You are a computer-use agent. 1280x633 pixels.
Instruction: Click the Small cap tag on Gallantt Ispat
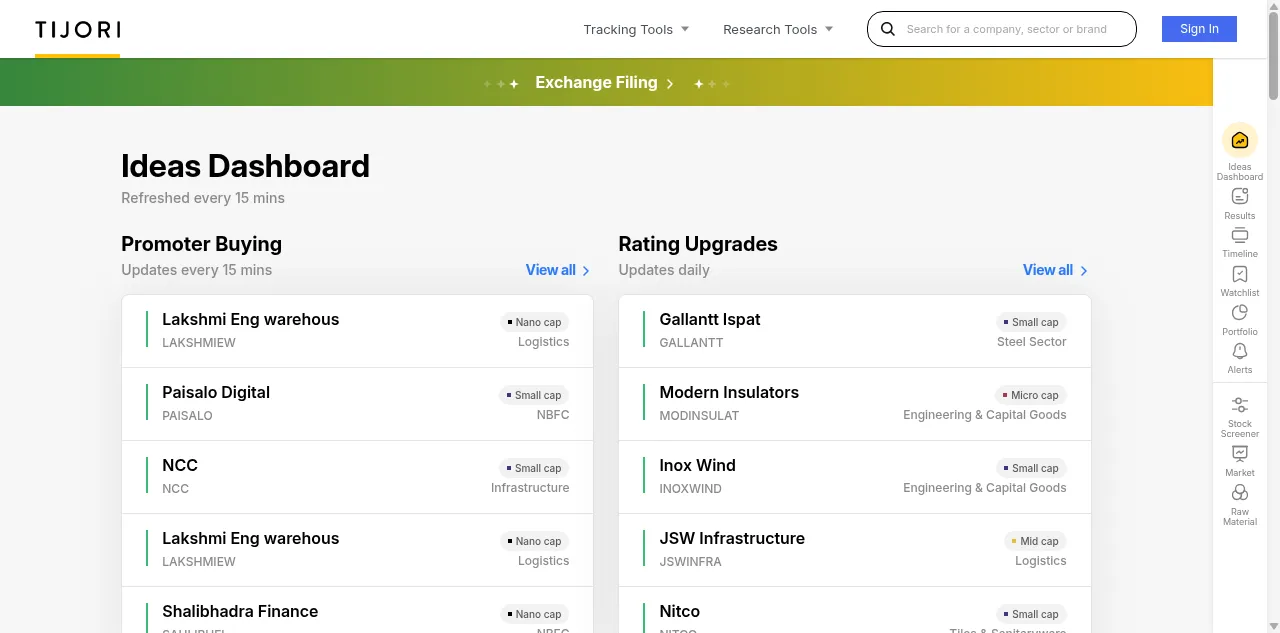(x=1031, y=322)
